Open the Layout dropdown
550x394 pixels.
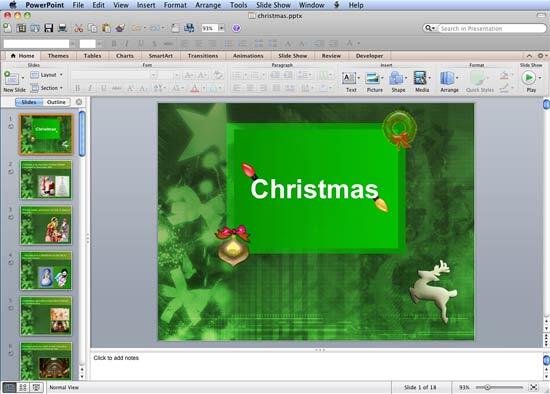46,75
